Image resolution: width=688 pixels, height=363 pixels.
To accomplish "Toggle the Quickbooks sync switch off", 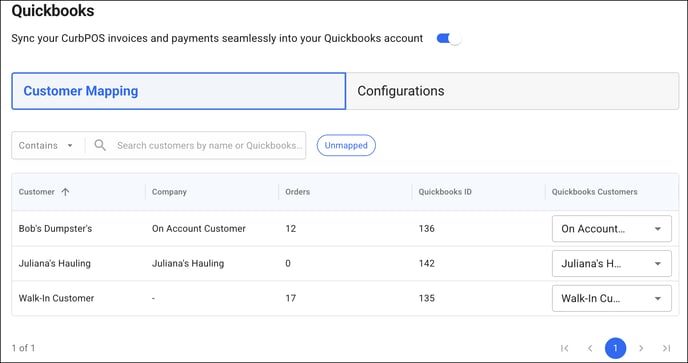I will tap(449, 39).
